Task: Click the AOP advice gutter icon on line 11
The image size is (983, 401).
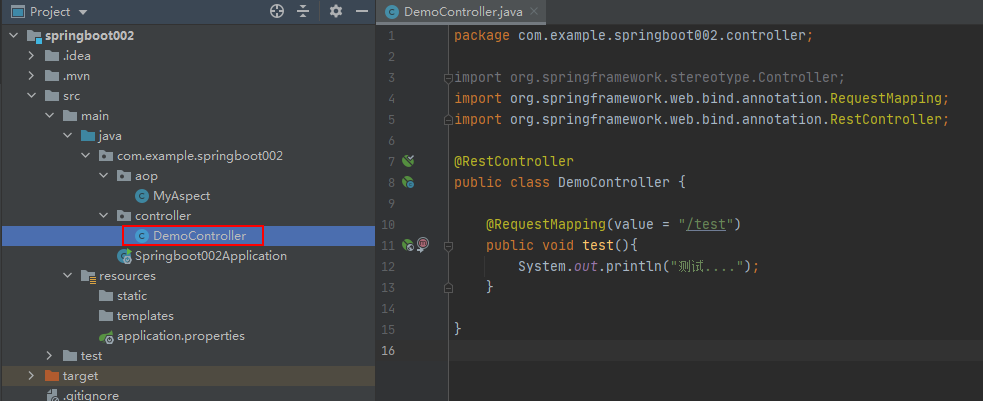Action: pos(422,244)
